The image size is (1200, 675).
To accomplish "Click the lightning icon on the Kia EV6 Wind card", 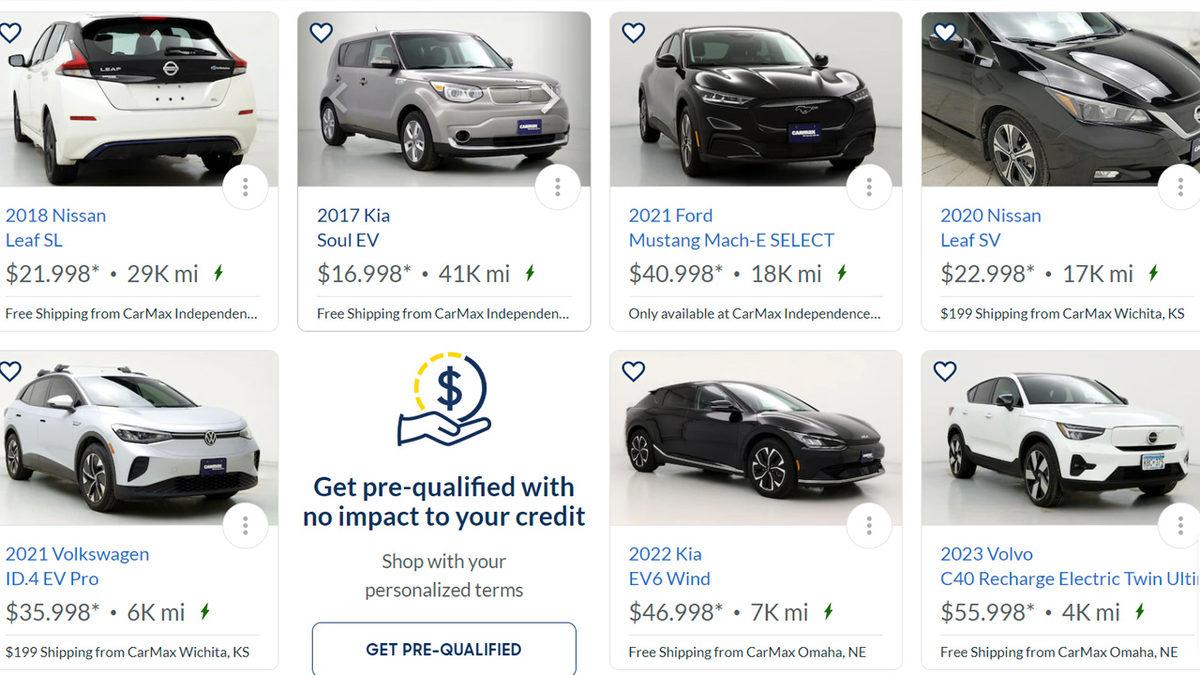I will tap(826, 611).
